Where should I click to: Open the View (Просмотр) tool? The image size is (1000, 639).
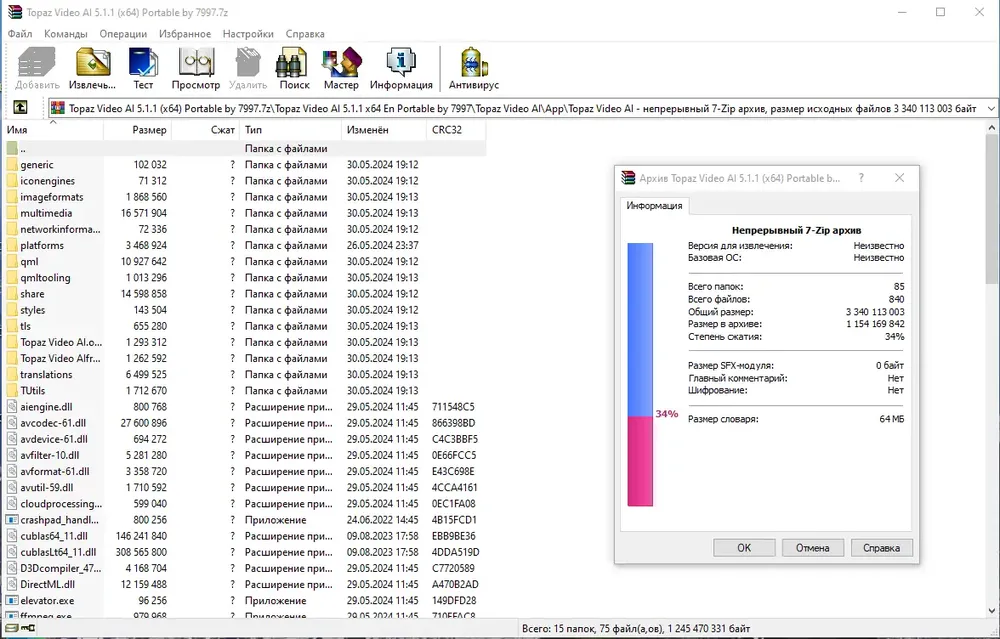point(195,68)
